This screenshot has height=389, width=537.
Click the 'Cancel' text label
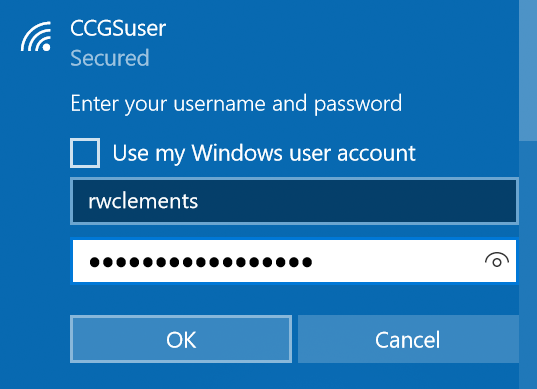(408, 340)
